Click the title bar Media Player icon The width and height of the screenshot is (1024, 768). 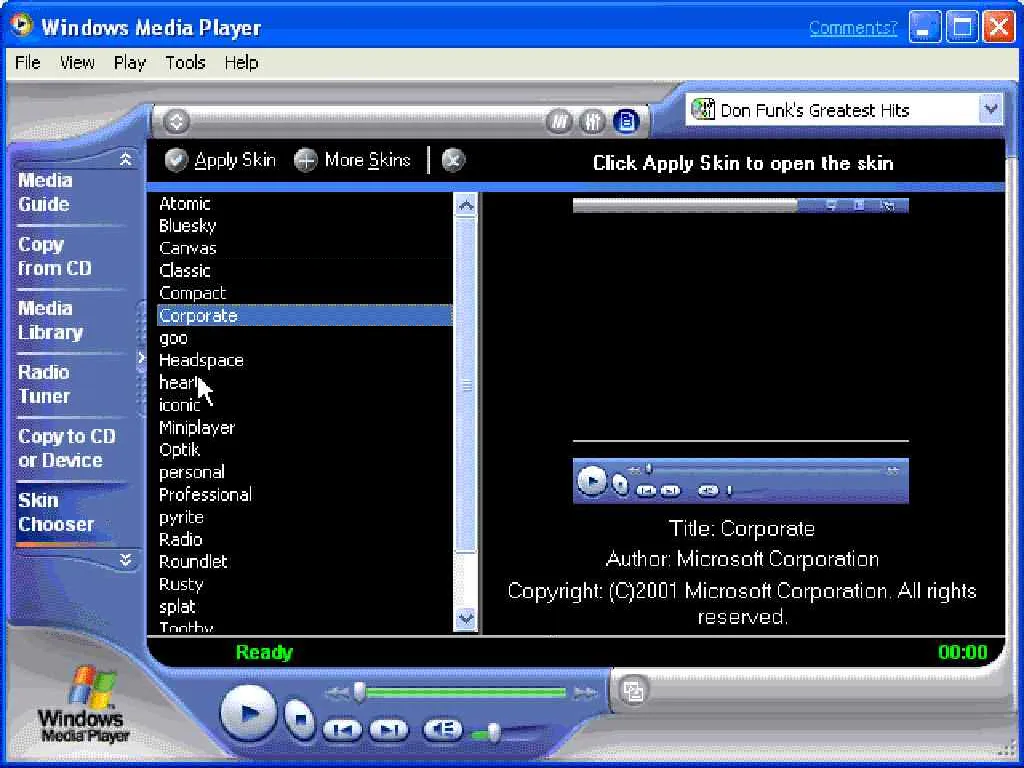coord(22,25)
